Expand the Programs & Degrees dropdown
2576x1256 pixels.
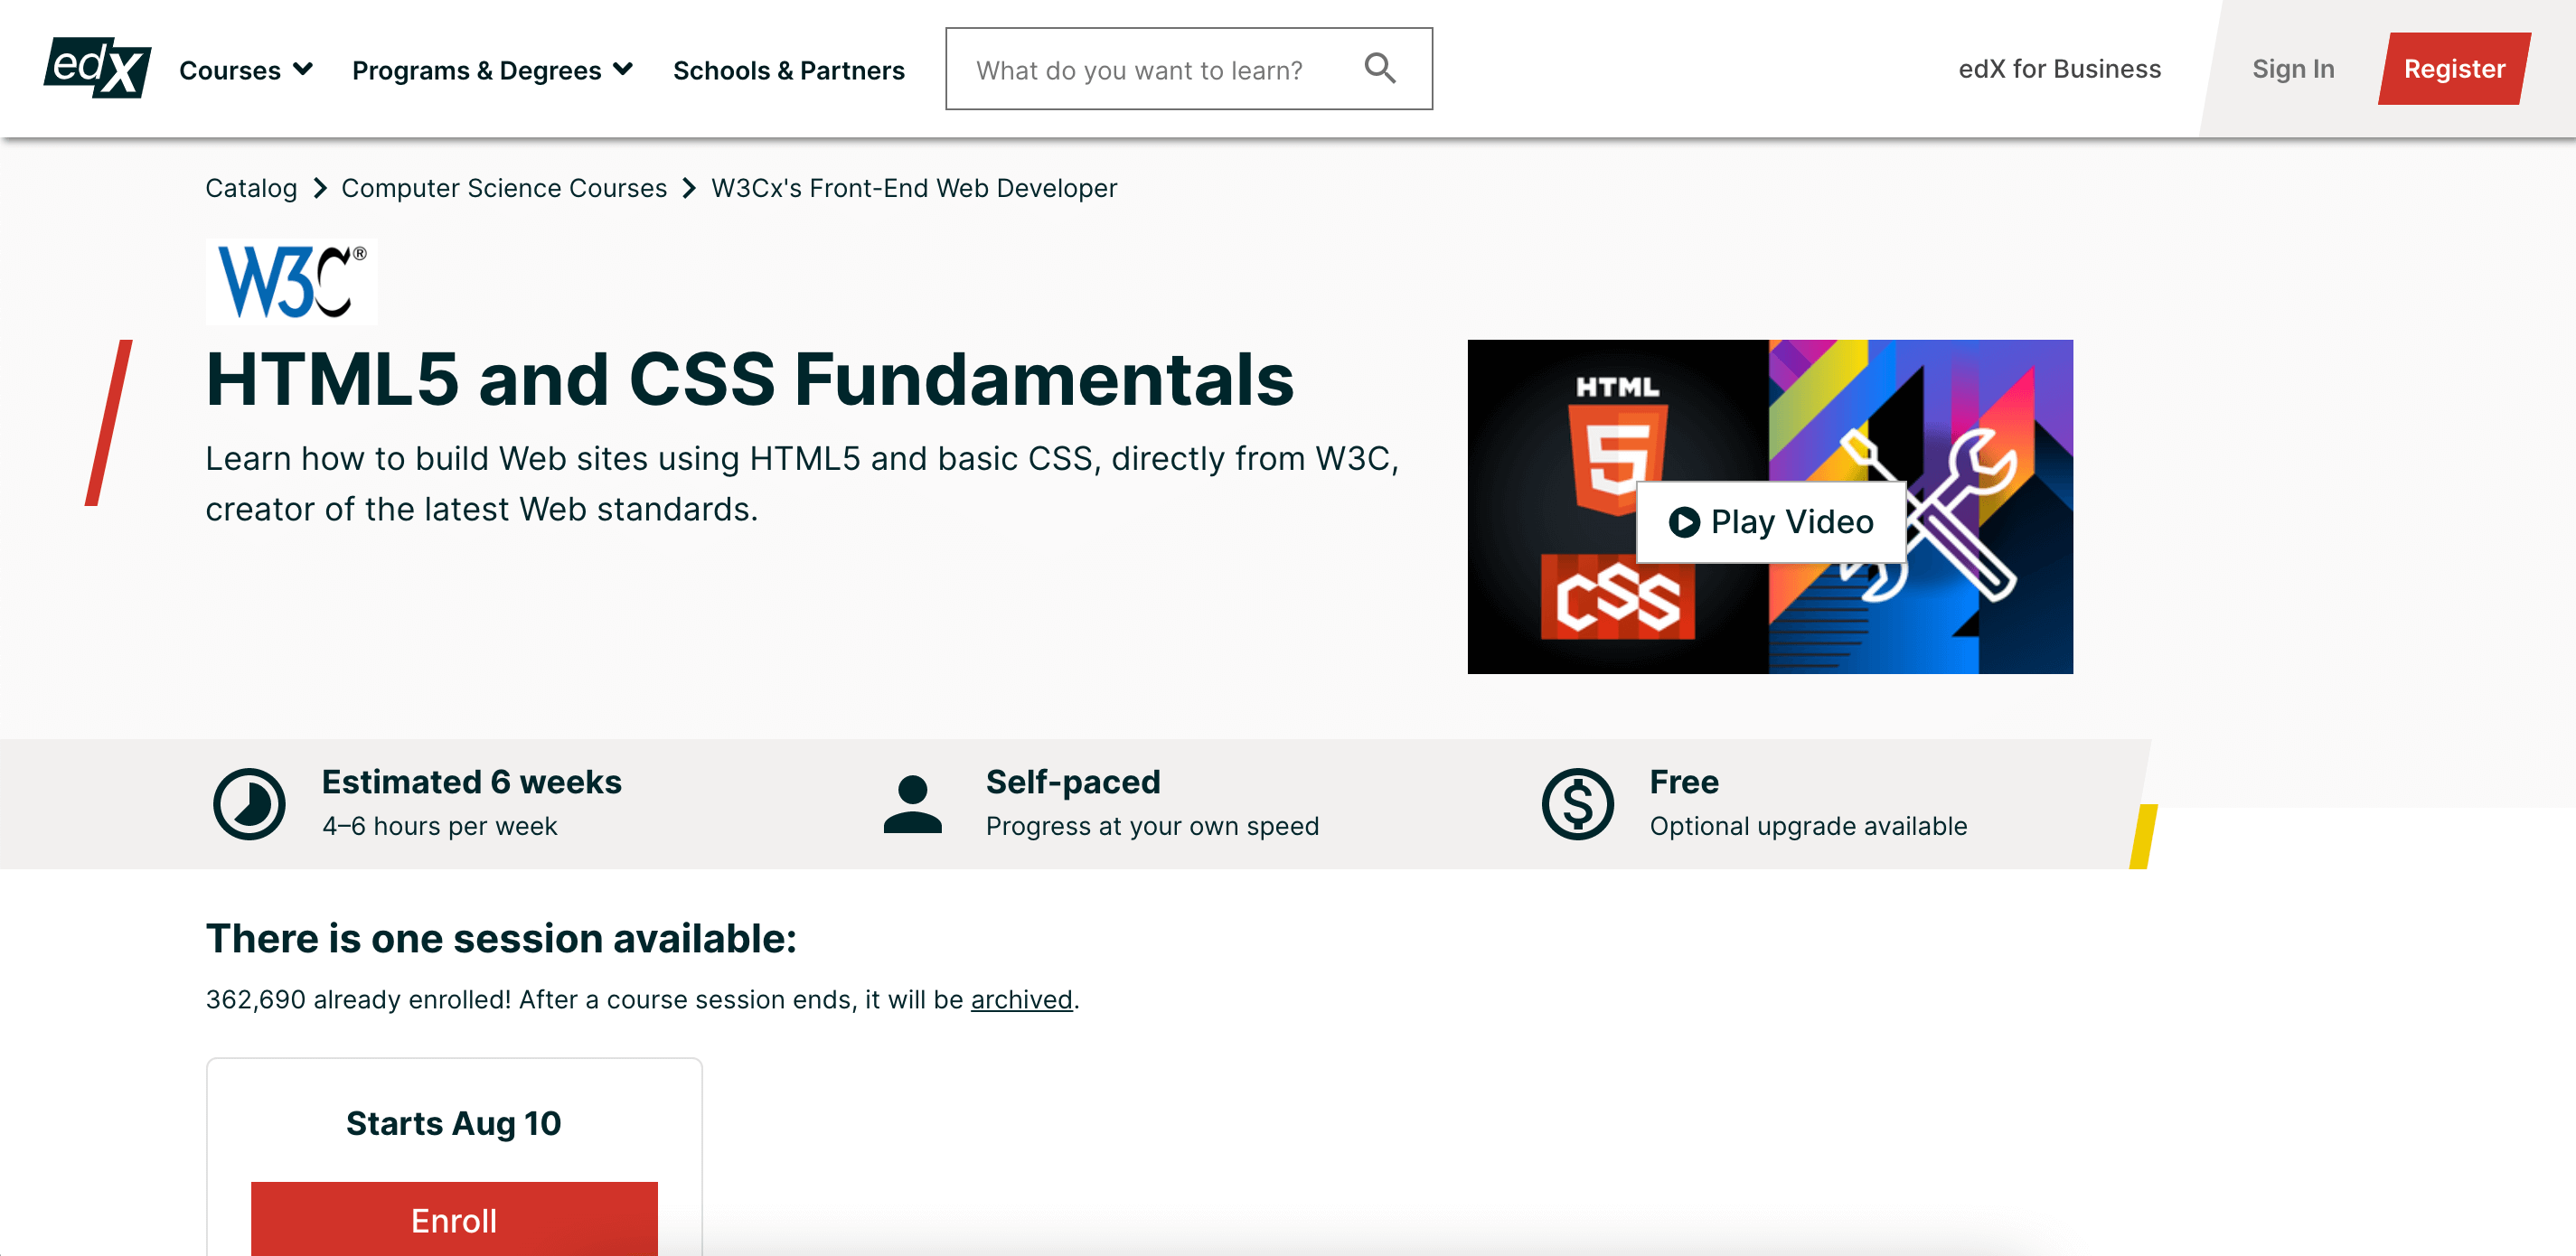click(492, 70)
